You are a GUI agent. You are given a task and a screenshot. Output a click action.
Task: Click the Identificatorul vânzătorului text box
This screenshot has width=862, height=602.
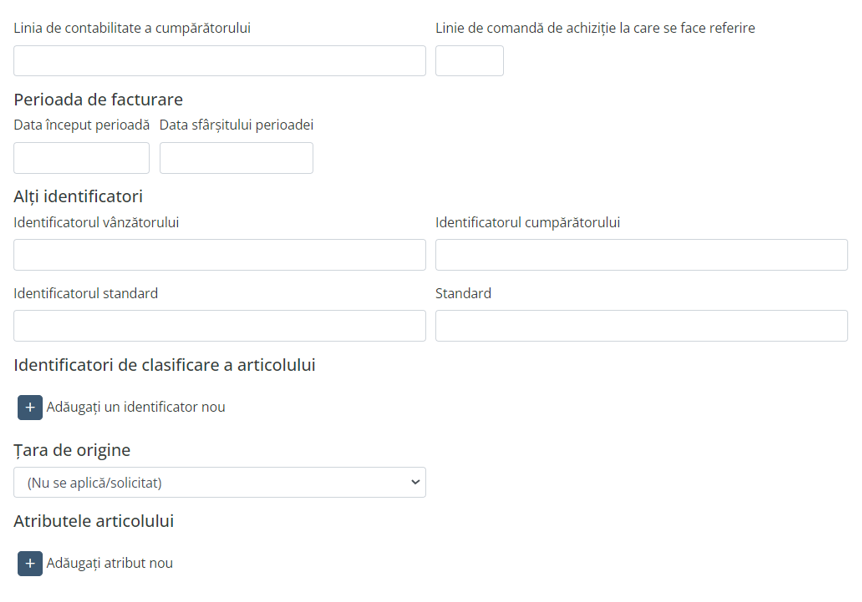click(219, 255)
